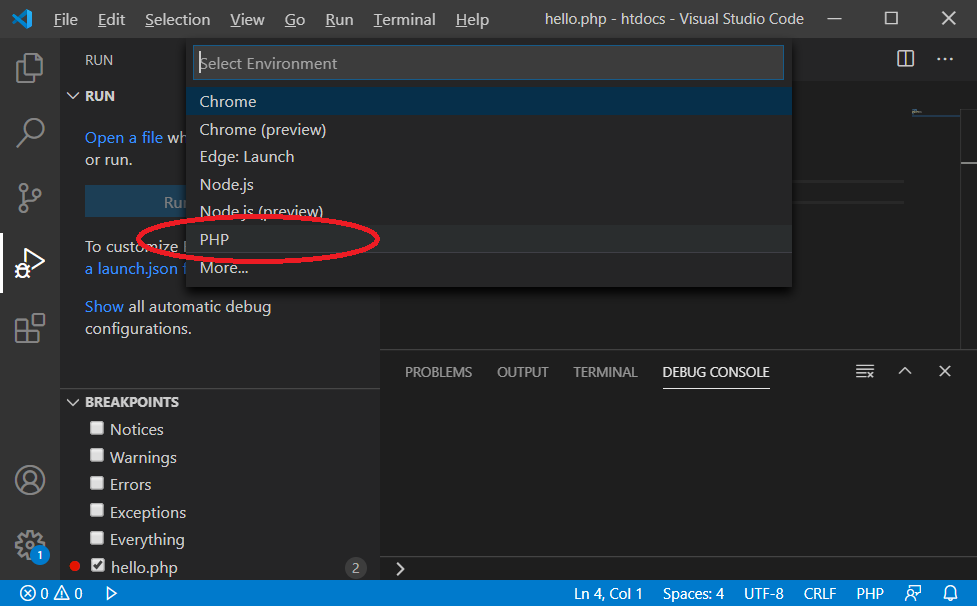Screen dimensions: 977x606
Task: Click the 'Open a file' link
Action: coord(123,138)
